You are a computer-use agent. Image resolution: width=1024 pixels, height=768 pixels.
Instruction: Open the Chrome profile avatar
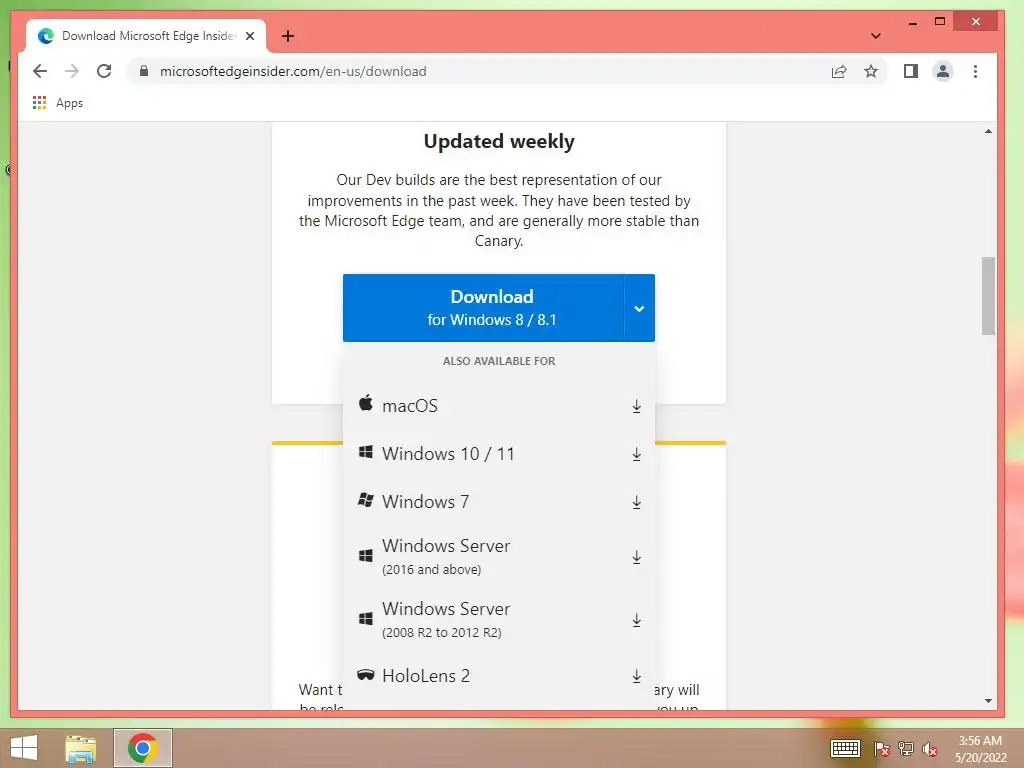pos(942,71)
